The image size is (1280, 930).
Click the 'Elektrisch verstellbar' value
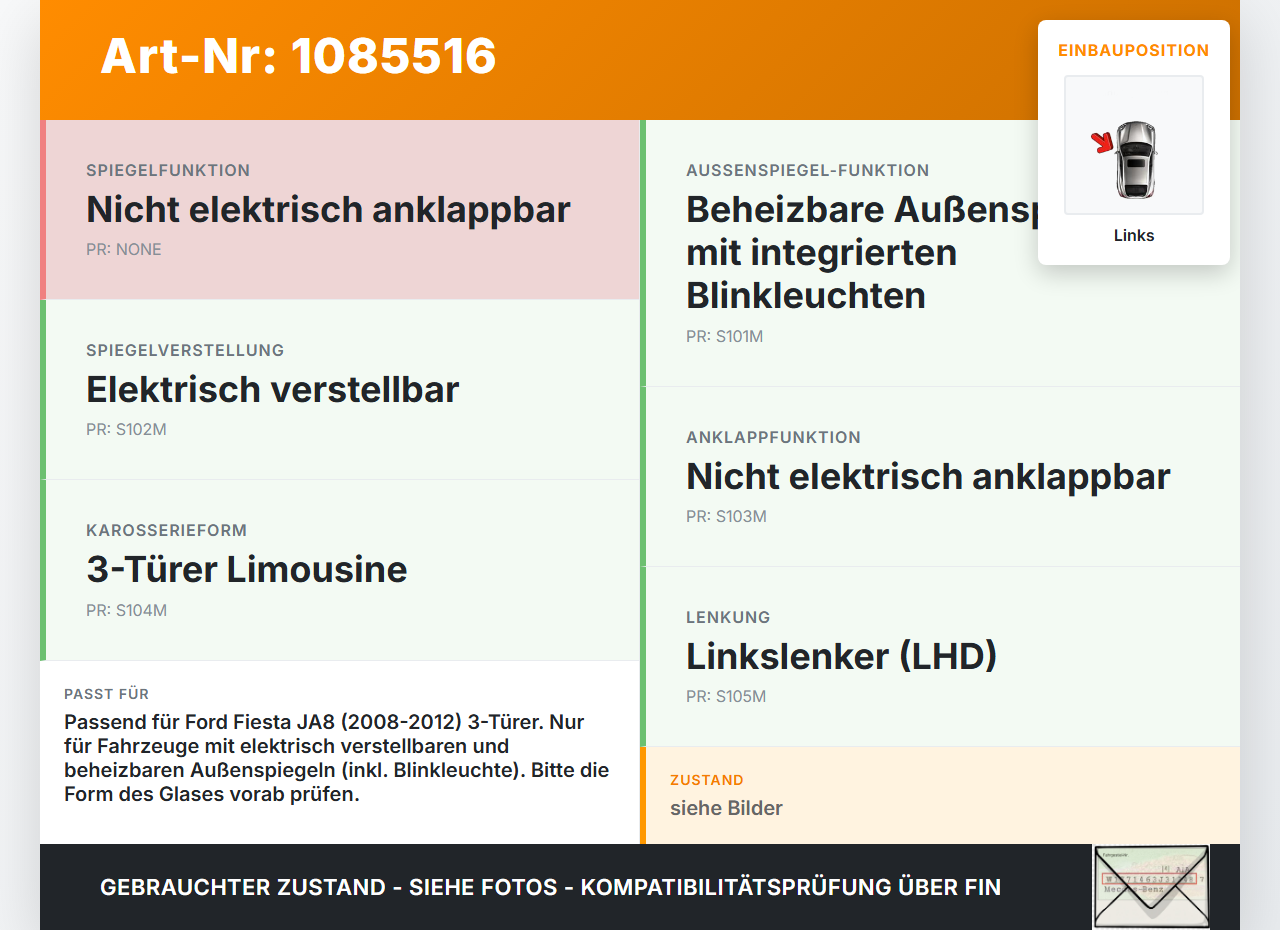pyautogui.click(x=272, y=390)
